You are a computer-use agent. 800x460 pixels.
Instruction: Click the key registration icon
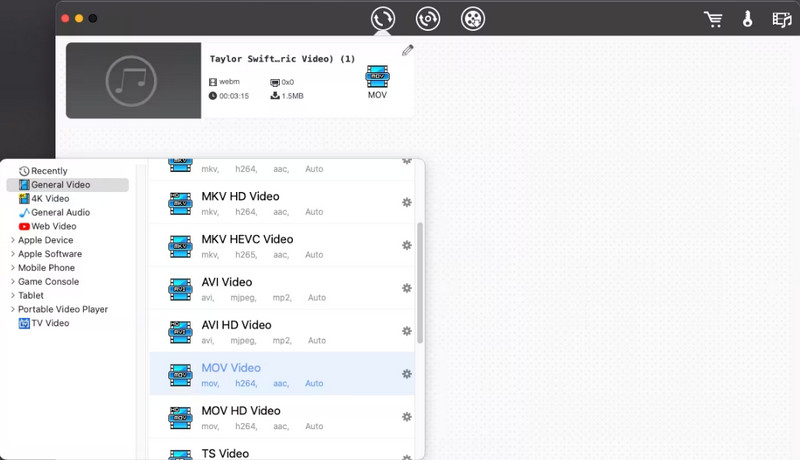click(746, 19)
